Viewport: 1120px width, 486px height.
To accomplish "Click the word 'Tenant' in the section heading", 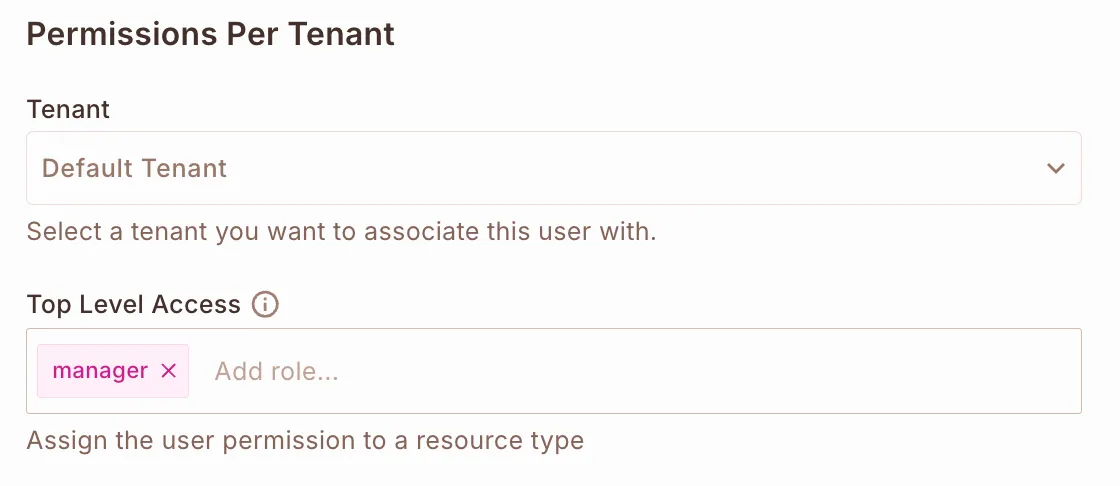I will click(342, 34).
